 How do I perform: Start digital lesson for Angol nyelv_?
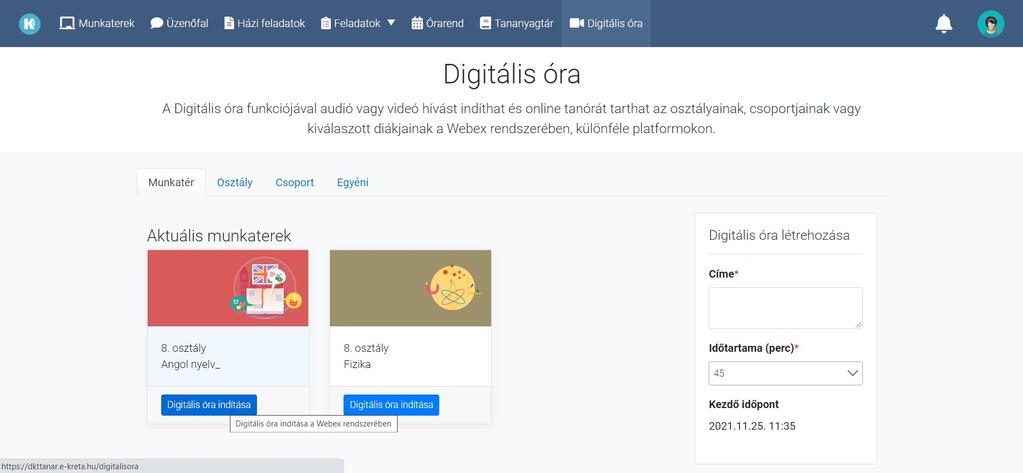click(x=209, y=404)
